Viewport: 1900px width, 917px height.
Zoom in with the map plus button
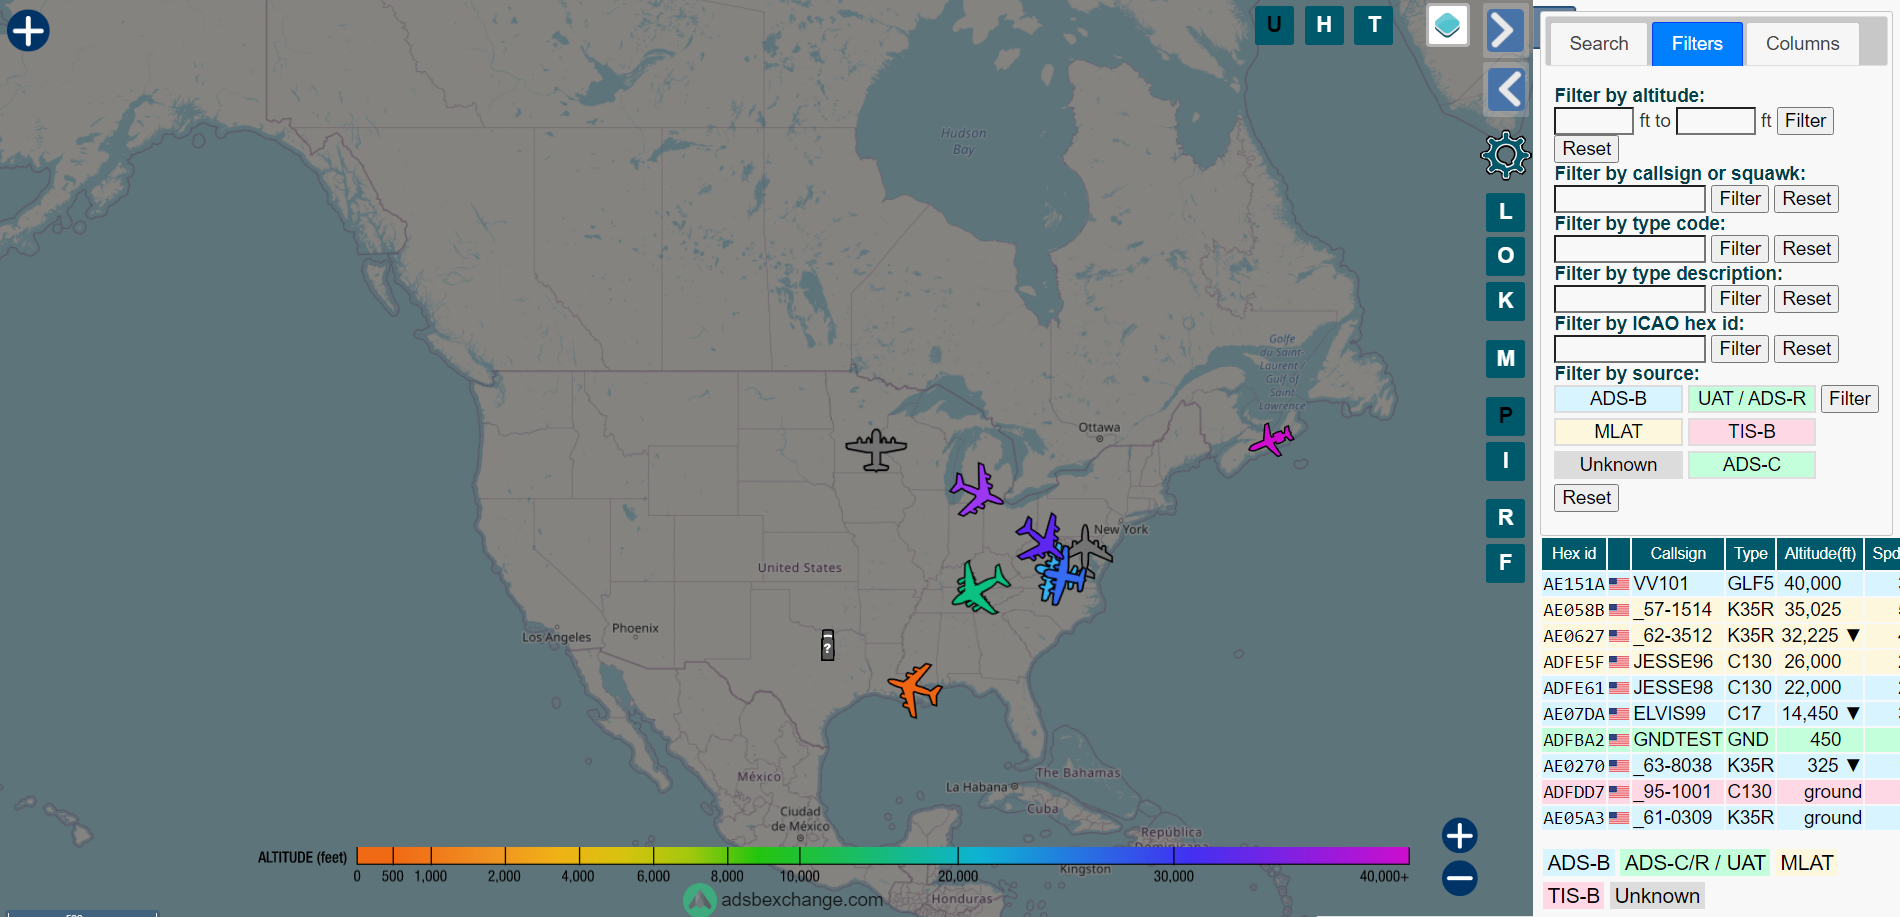click(1460, 836)
